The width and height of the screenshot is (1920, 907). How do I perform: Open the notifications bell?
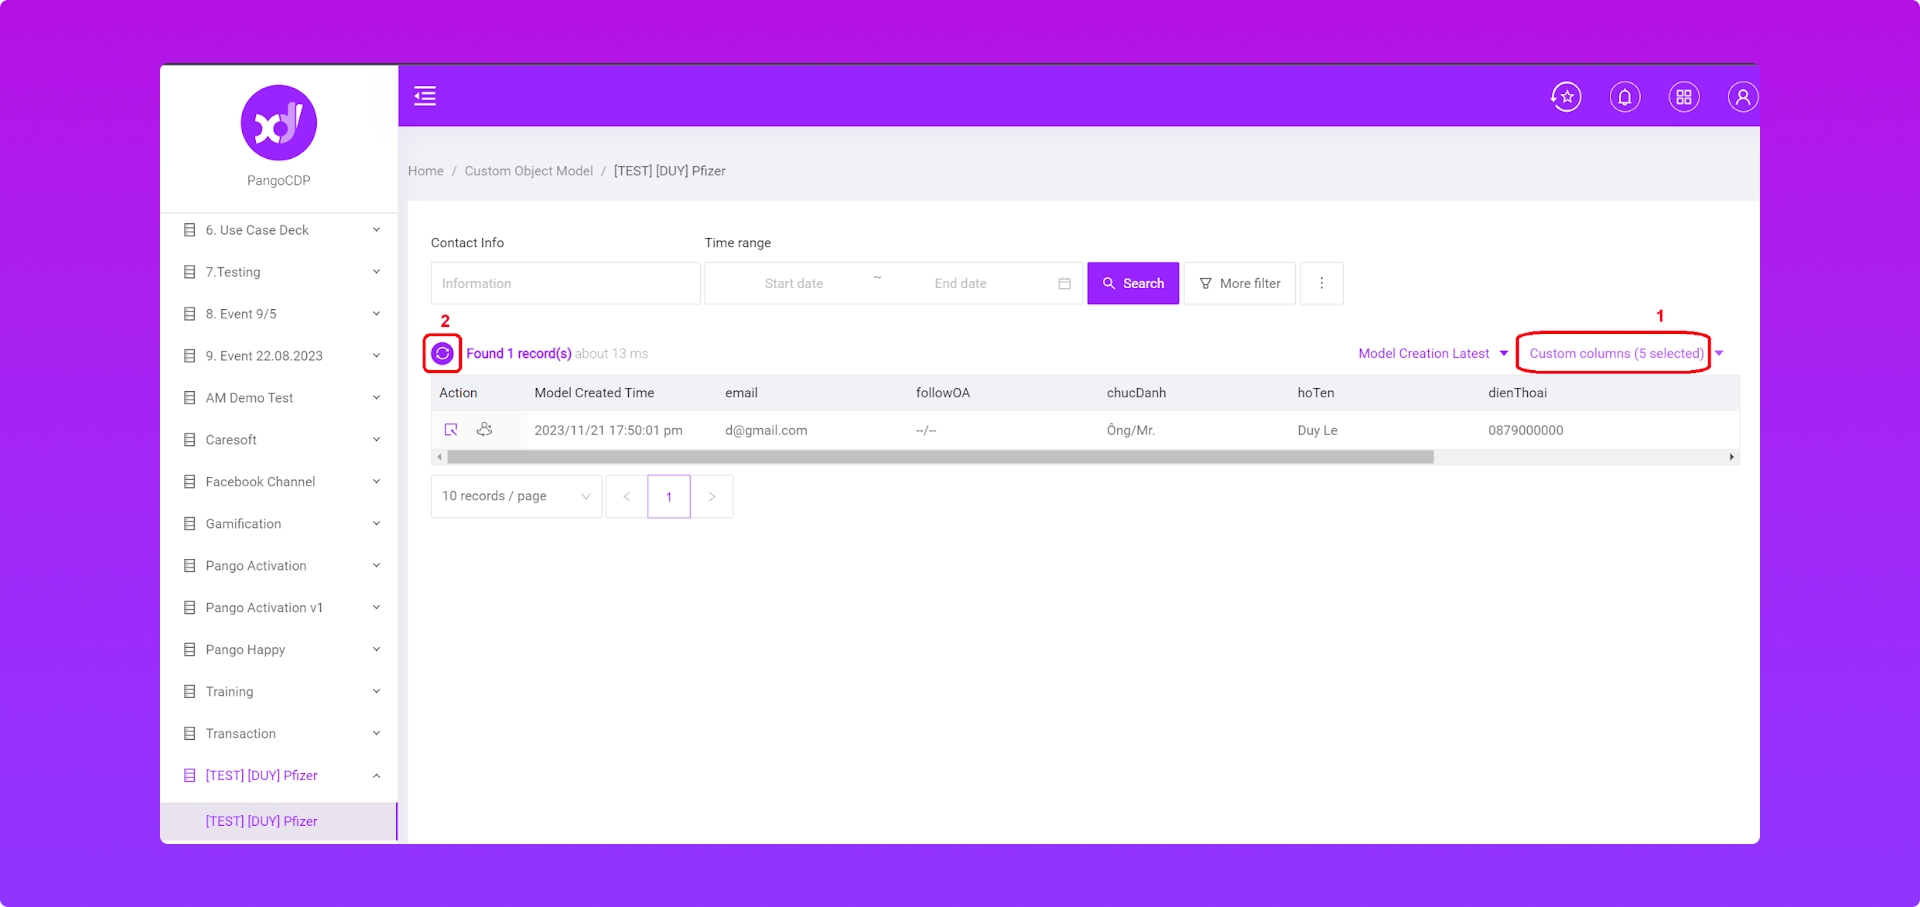[x=1625, y=97]
